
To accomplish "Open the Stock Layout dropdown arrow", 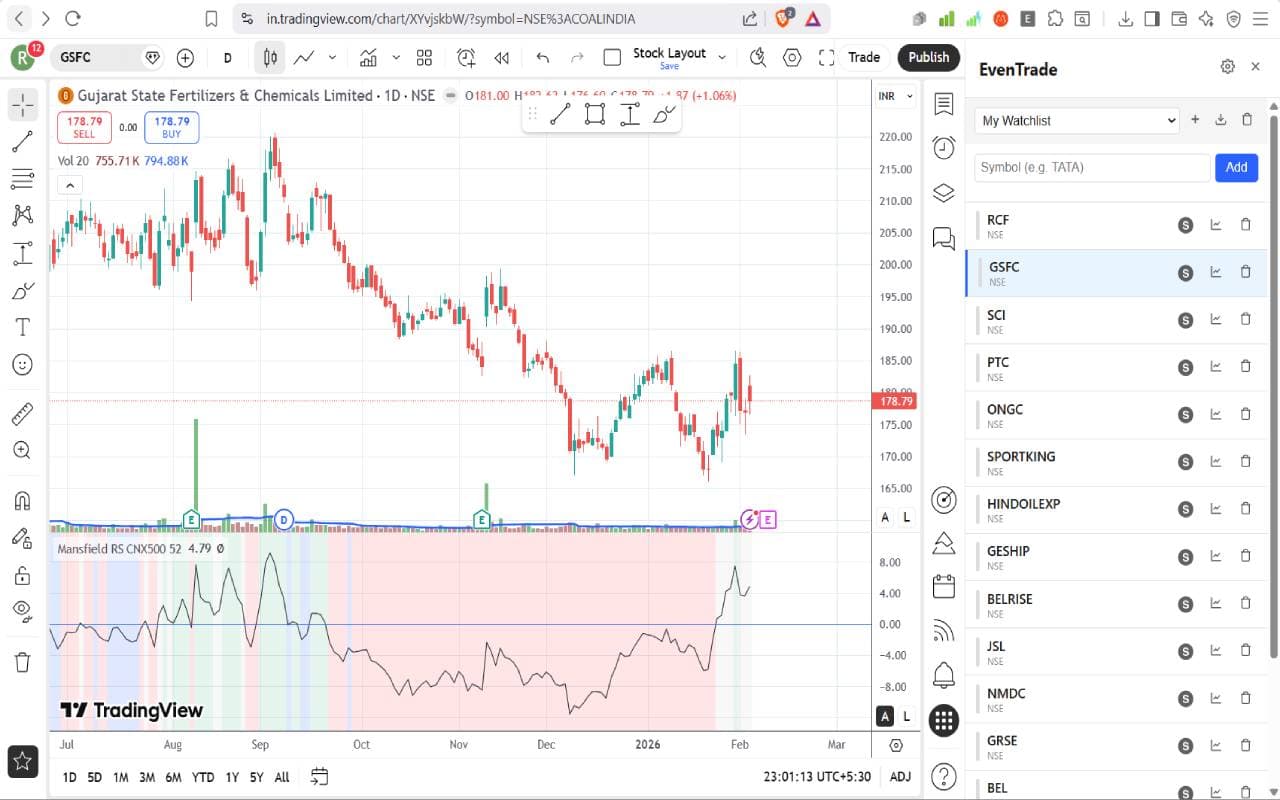I will click(722, 58).
